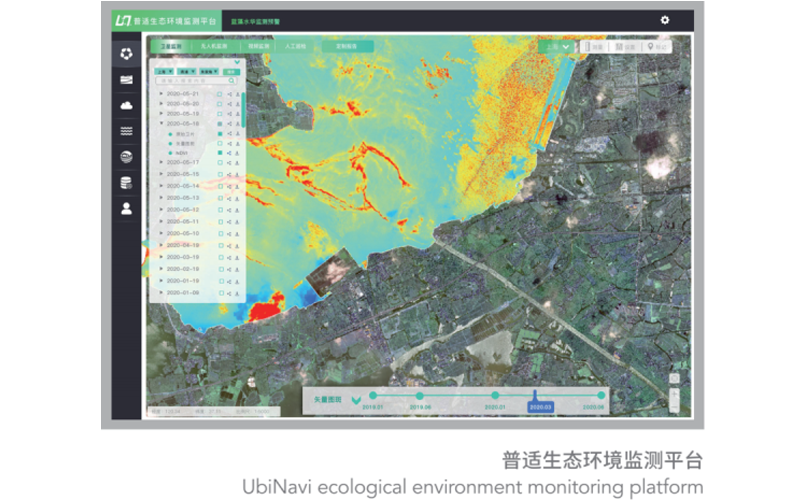
Task: Click the map zoom-in plus button
Action: tap(674, 393)
